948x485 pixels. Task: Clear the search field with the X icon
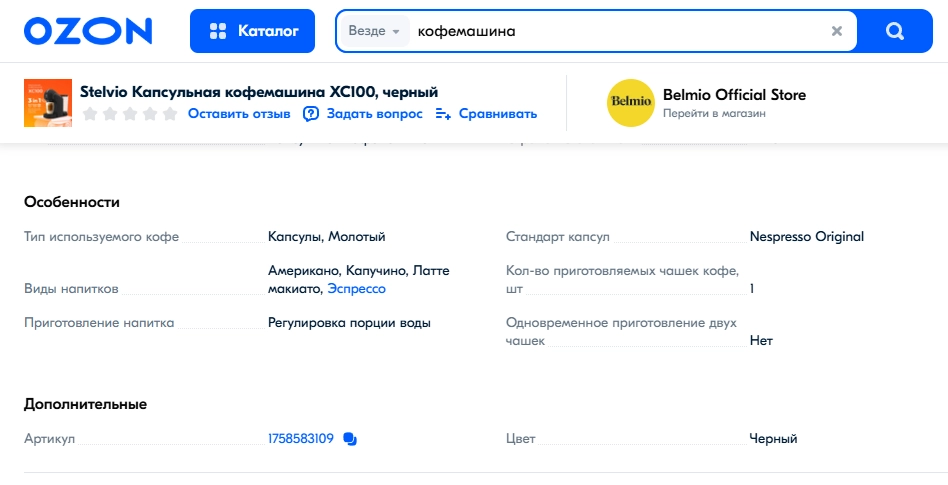click(x=837, y=31)
